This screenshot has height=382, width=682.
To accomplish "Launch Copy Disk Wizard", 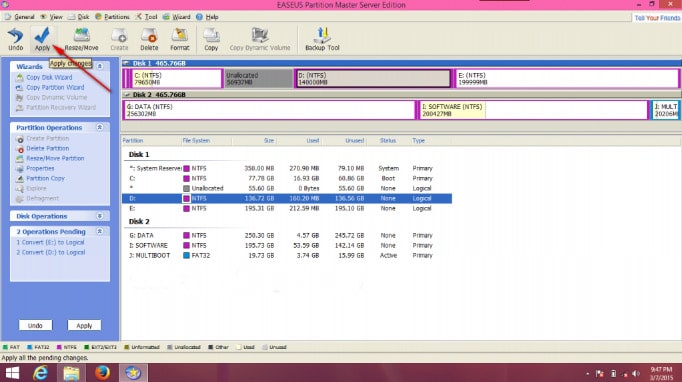I will coord(49,77).
